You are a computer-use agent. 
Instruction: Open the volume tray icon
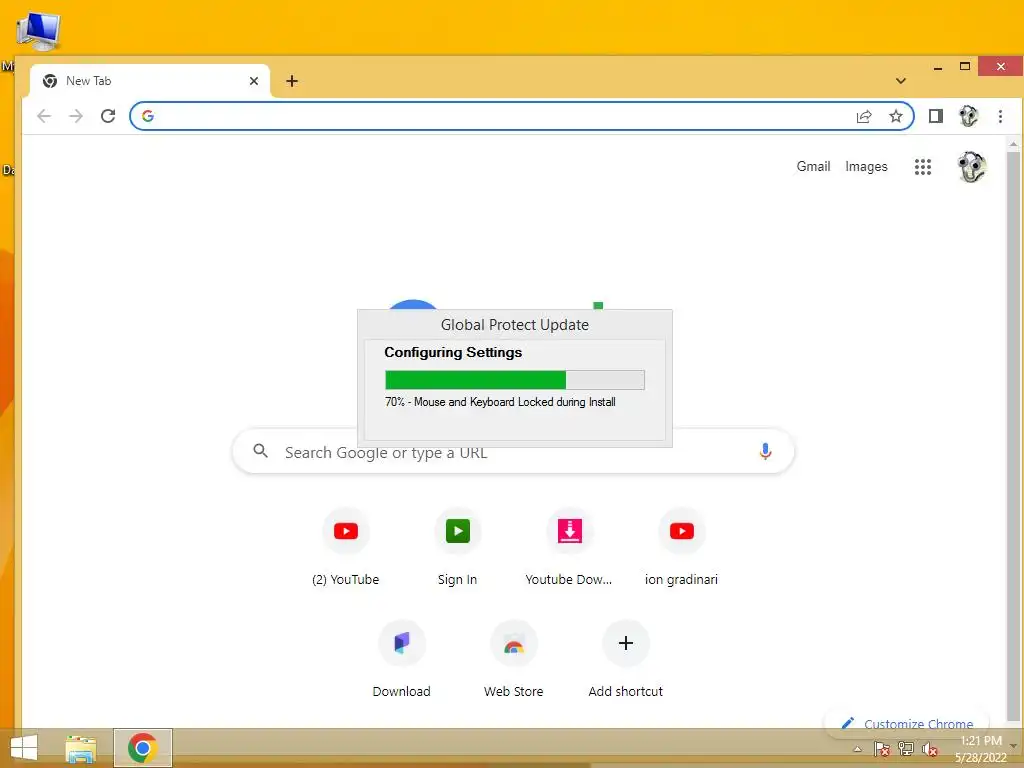930,749
